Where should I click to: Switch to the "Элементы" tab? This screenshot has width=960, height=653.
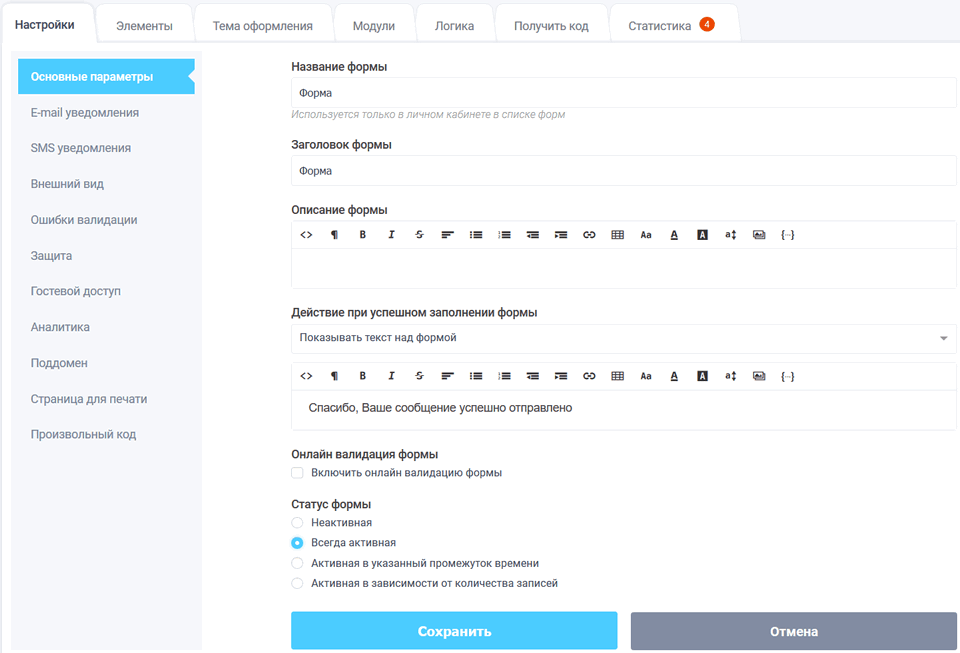click(x=144, y=26)
